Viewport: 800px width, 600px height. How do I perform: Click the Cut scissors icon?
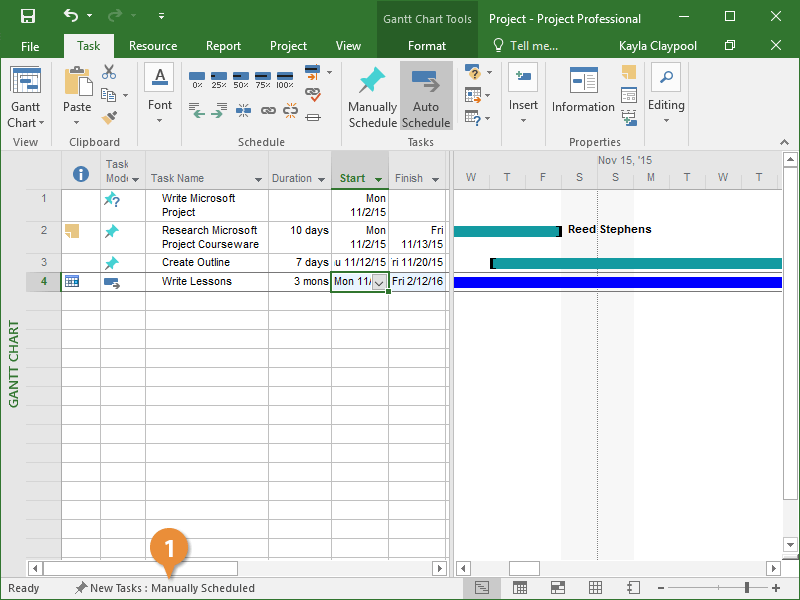tap(109, 72)
